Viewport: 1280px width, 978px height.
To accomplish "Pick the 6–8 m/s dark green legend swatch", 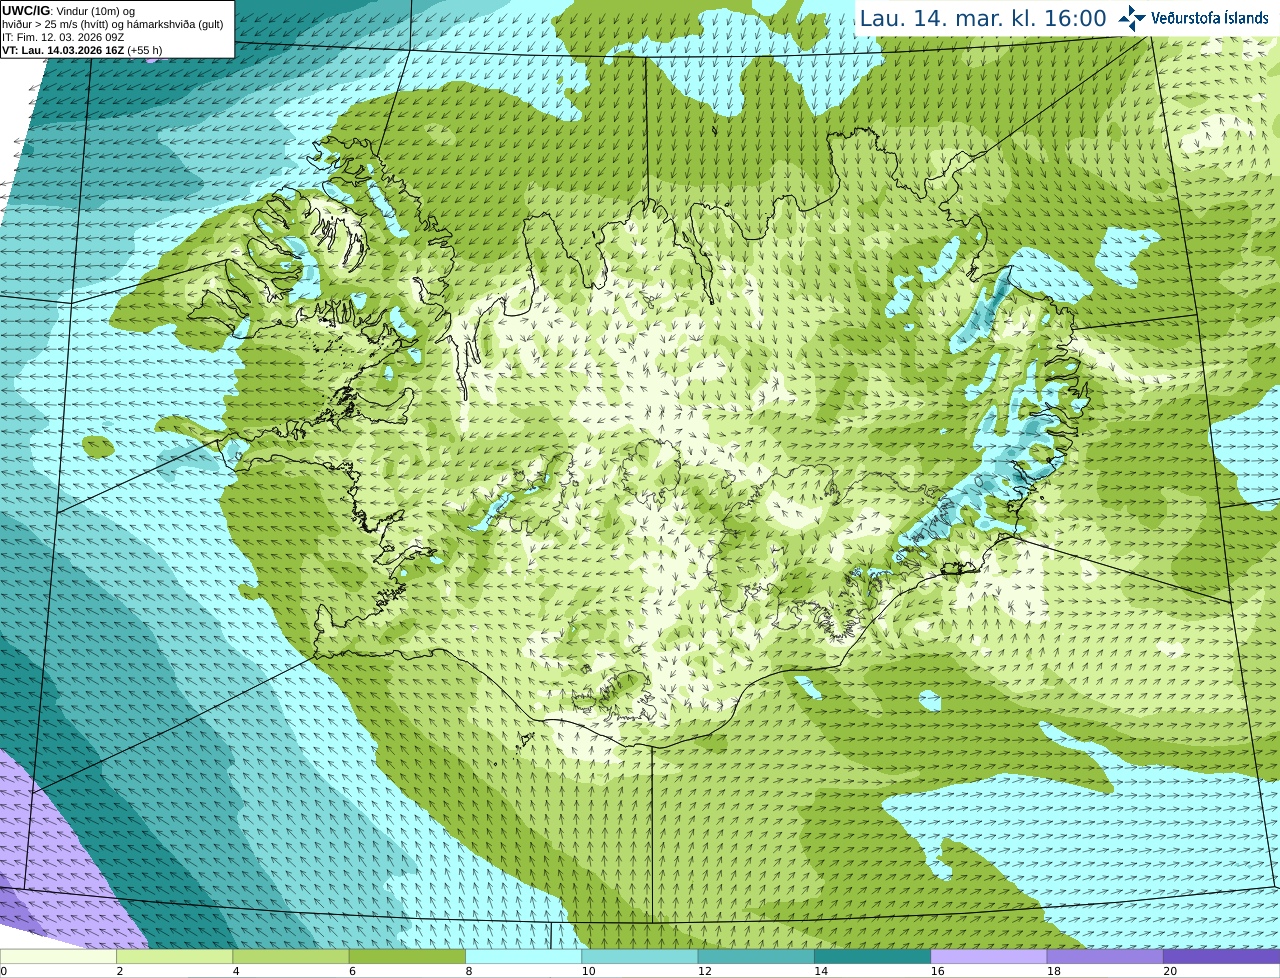I will tap(407, 956).
